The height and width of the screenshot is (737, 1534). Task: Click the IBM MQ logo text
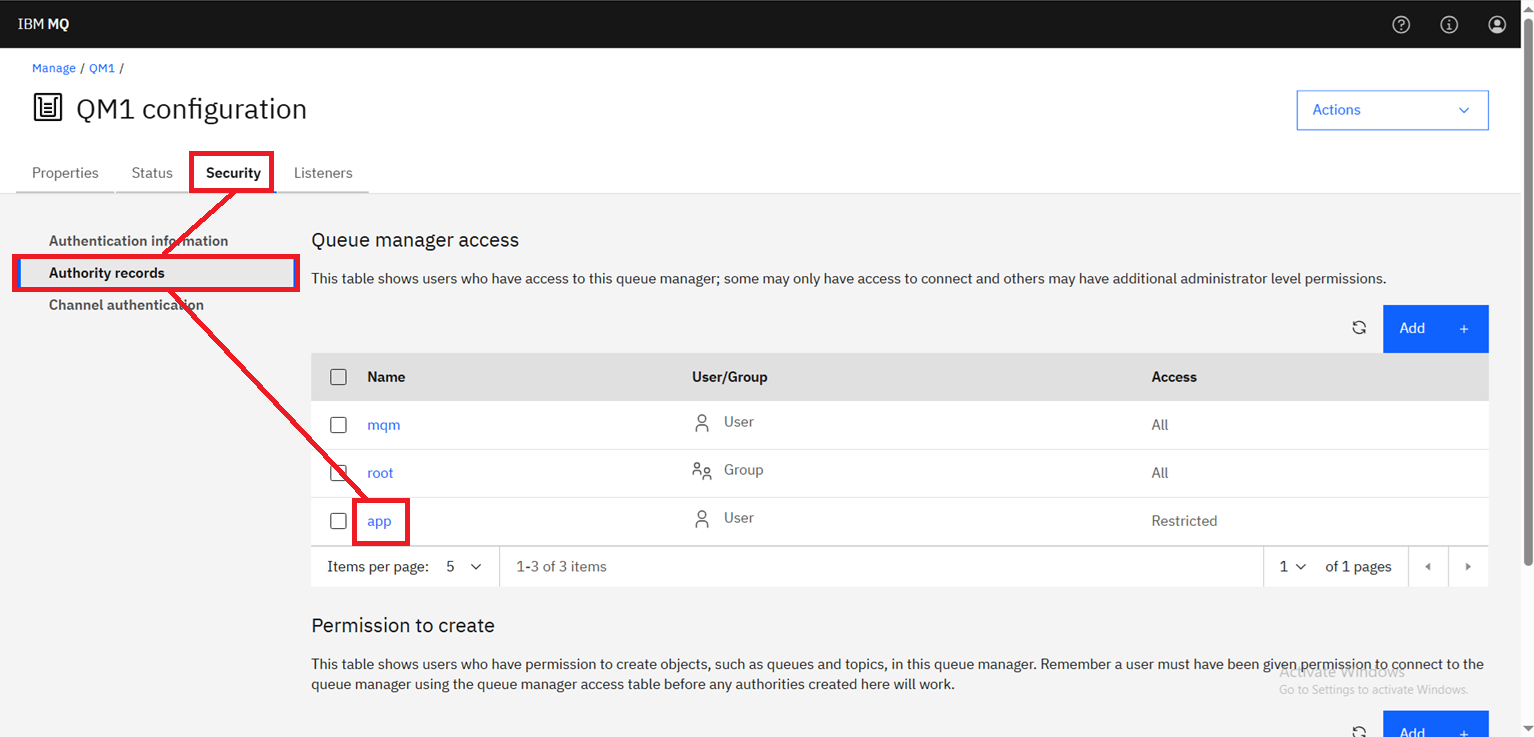[43, 24]
